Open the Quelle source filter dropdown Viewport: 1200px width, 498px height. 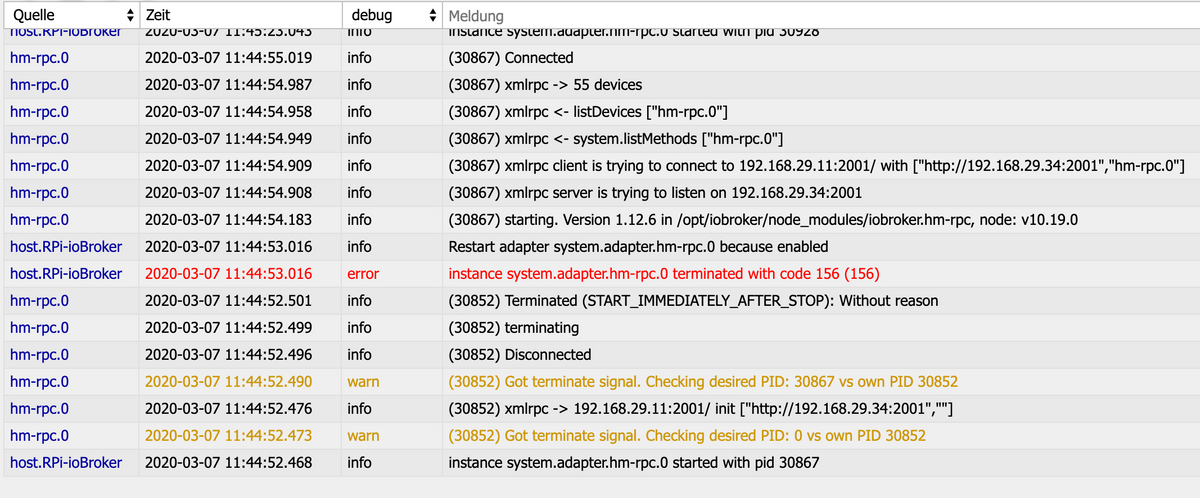[x=68, y=16]
